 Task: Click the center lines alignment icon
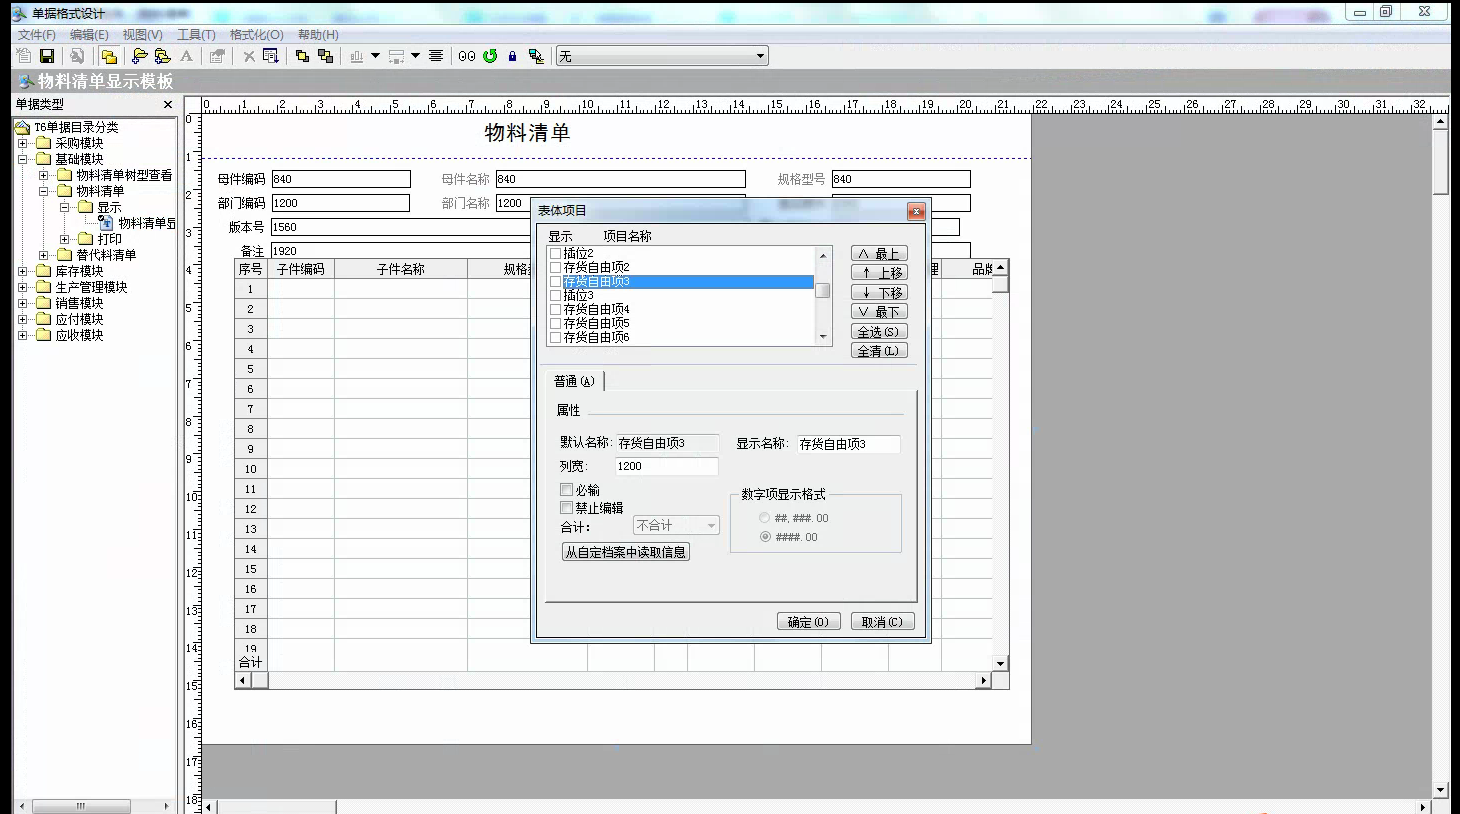point(436,56)
